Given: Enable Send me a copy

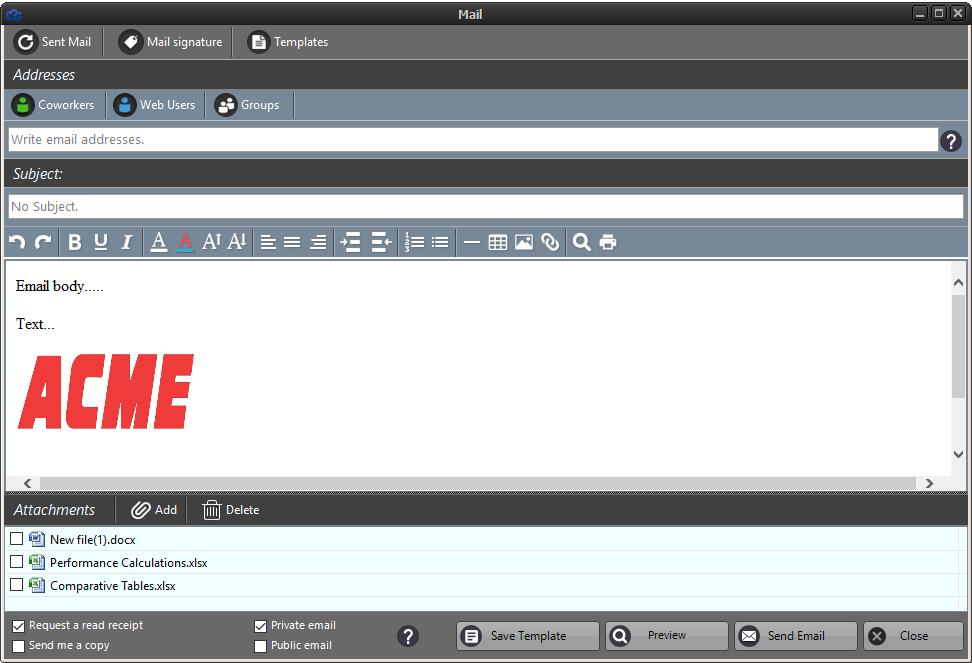Looking at the screenshot, I should coord(19,646).
